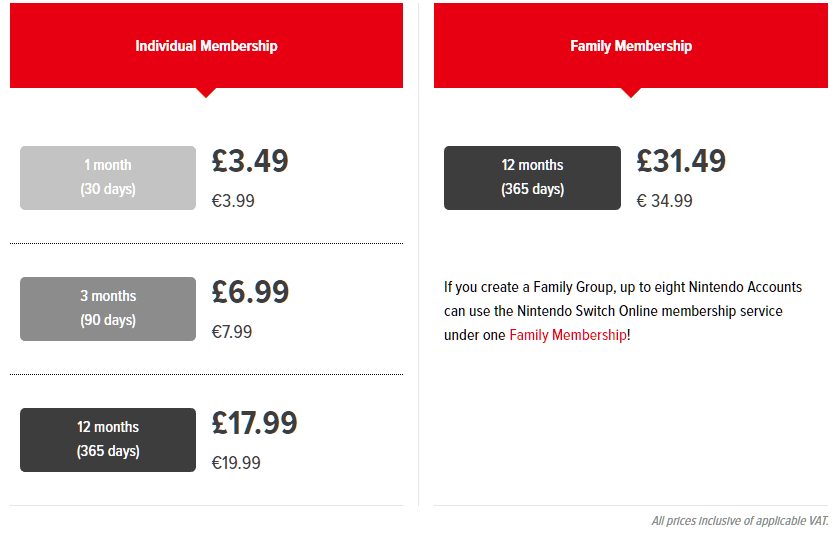Viewport: 837px width, 534px height.
Task: Click the £31.49 family price
Action: point(681,161)
